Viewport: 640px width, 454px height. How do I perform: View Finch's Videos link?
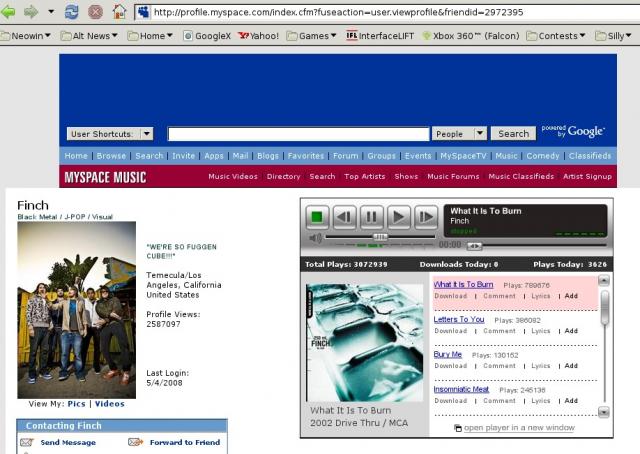click(x=109, y=404)
